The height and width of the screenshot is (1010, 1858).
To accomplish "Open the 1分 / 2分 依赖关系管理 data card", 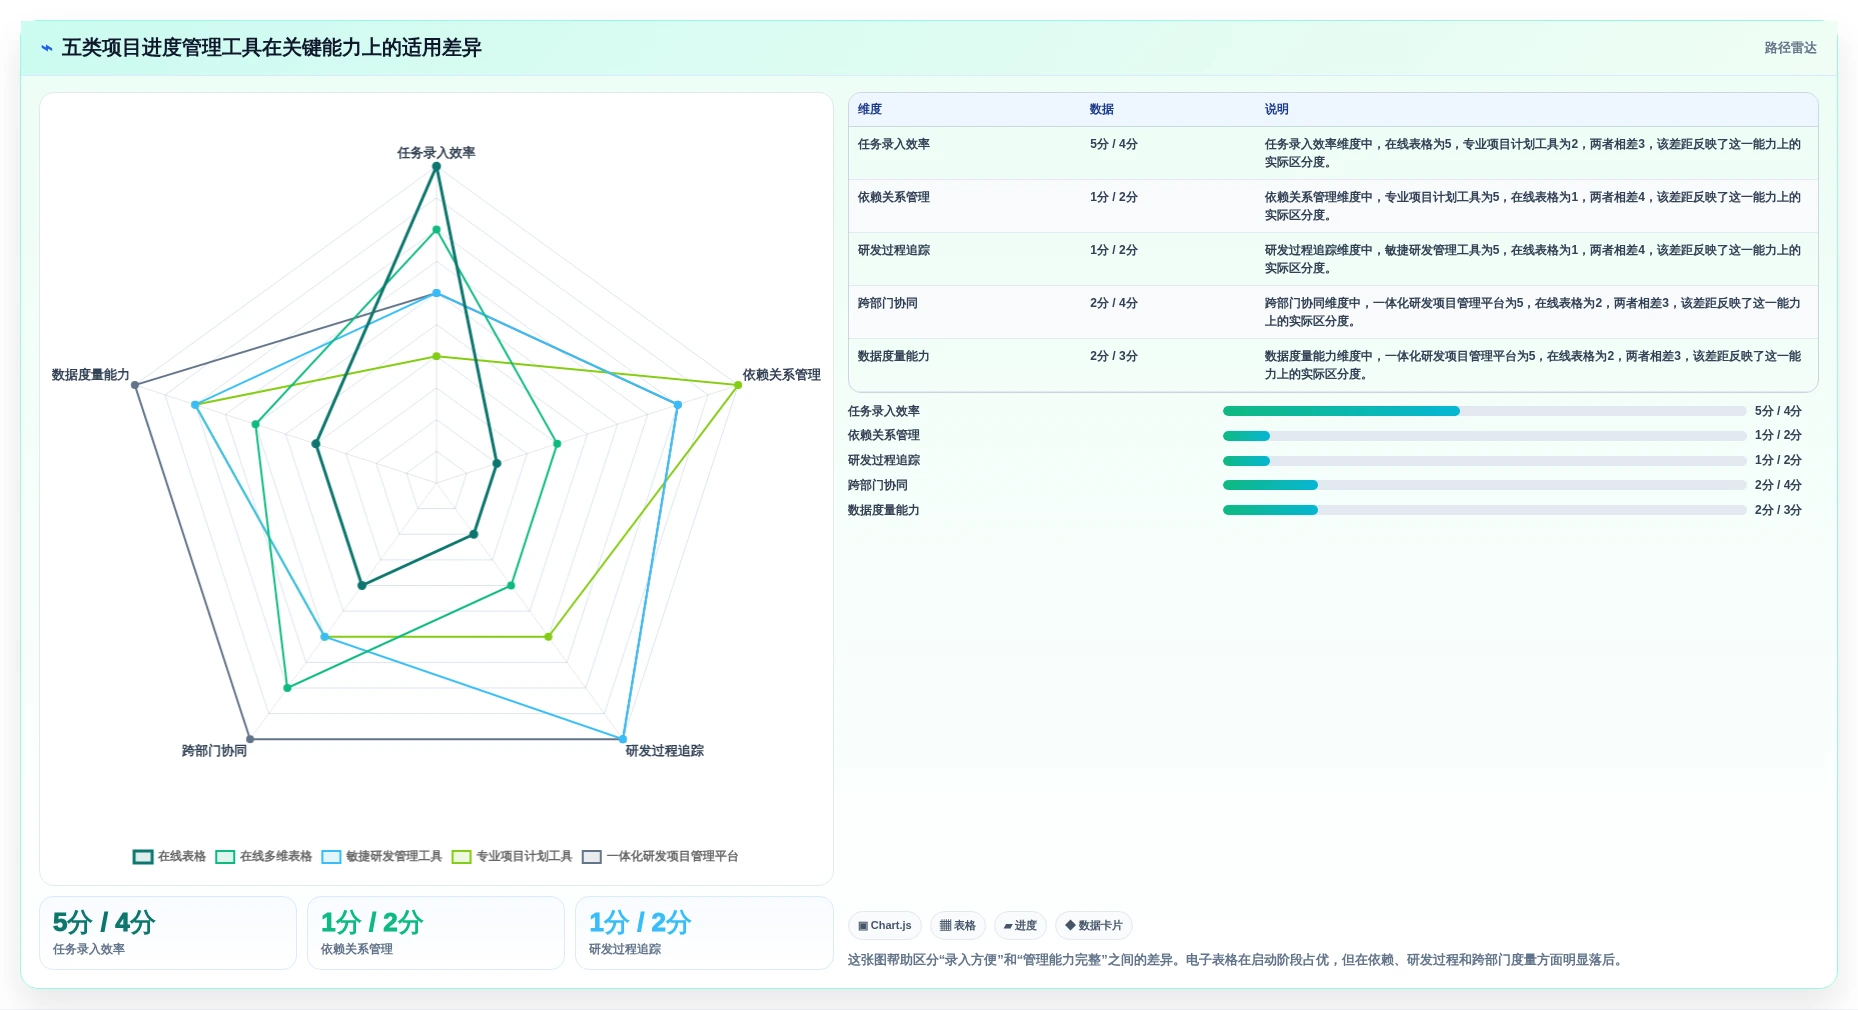I will point(436,933).
